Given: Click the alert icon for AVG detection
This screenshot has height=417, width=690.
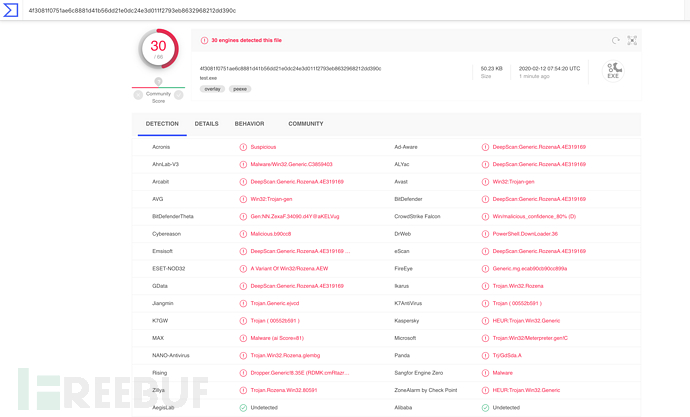Looking at the screenshot, I should coord(243,199).
